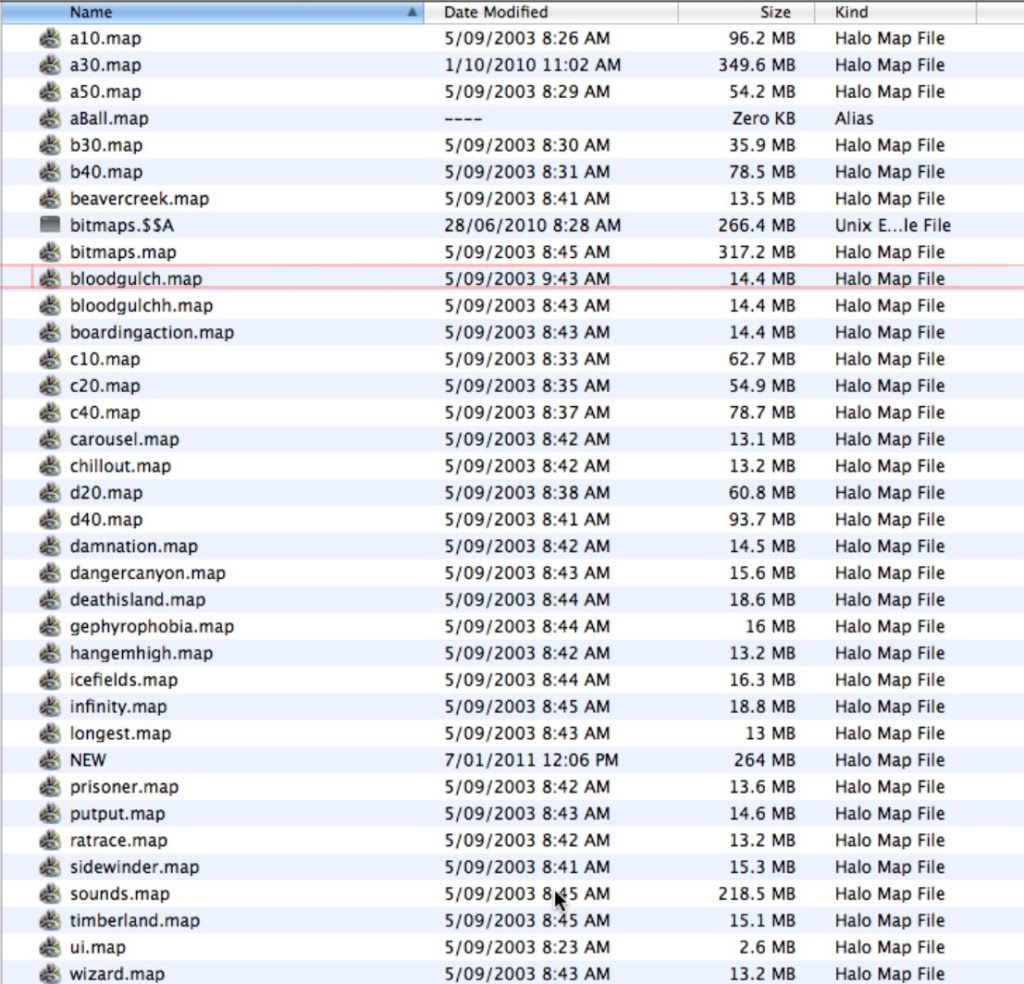The height and width of the screenshot is (984, 1024).
Task: Click the 1/10/2010 11:02 AM date
Action: point(532,65)
